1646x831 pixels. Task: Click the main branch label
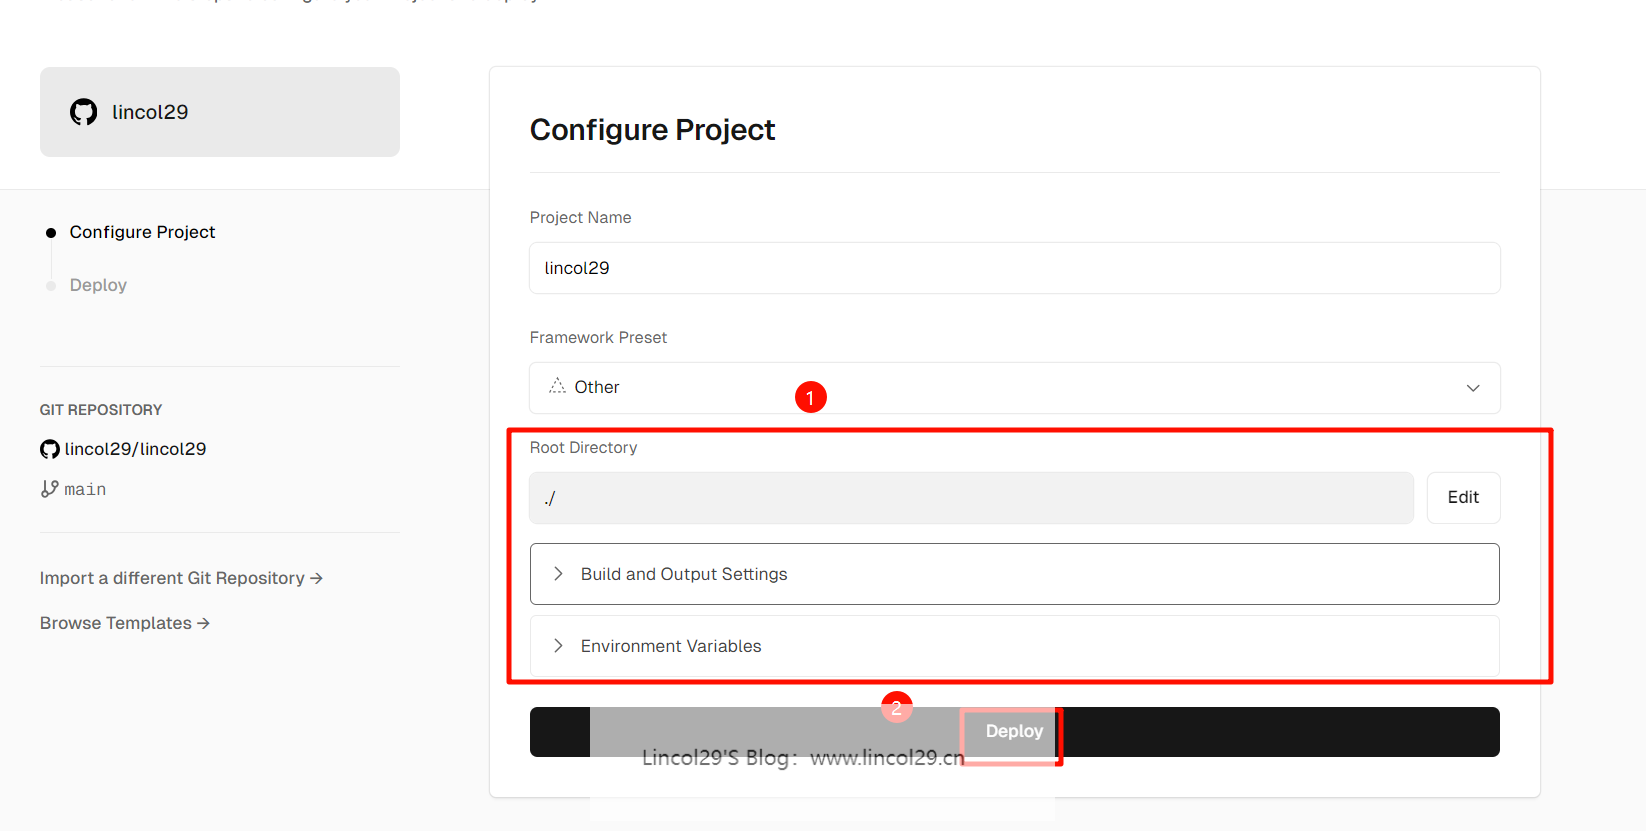(85, 489)
